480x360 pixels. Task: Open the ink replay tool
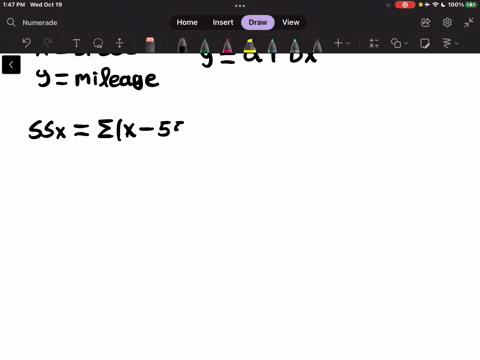tap(447, 43)
